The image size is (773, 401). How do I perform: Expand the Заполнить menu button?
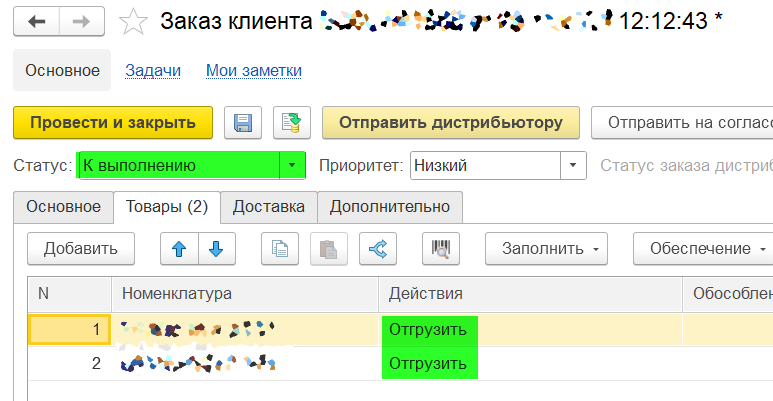(x=546, y=249)
